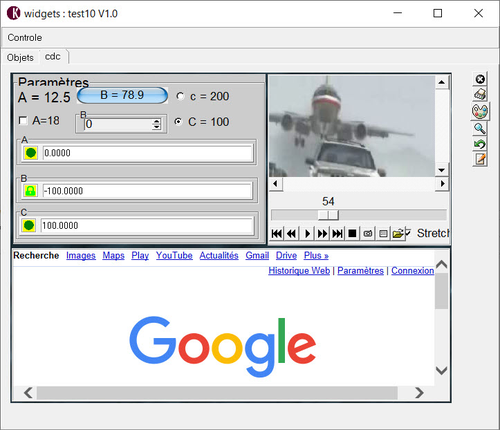Open the Paramètres link in browser
This screenshot has height=430, width=500.
pyautogui.click(x=360, y=271)
